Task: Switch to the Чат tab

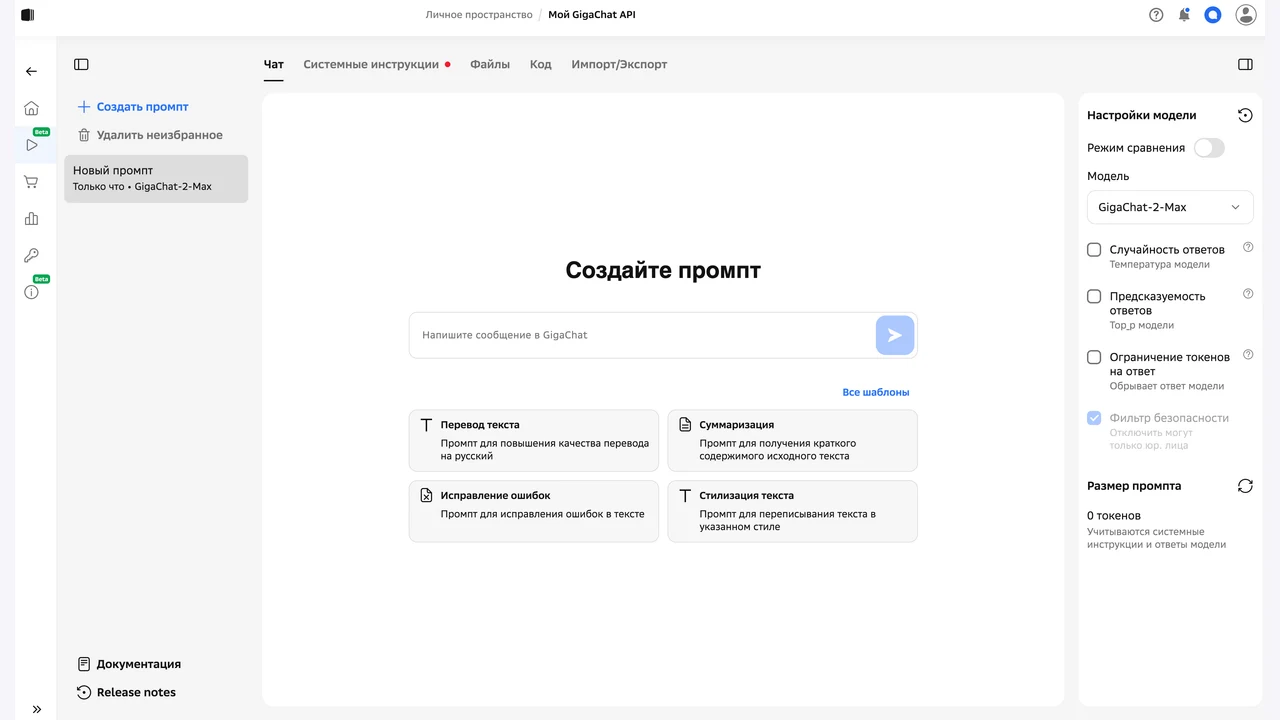Action: 274,64
